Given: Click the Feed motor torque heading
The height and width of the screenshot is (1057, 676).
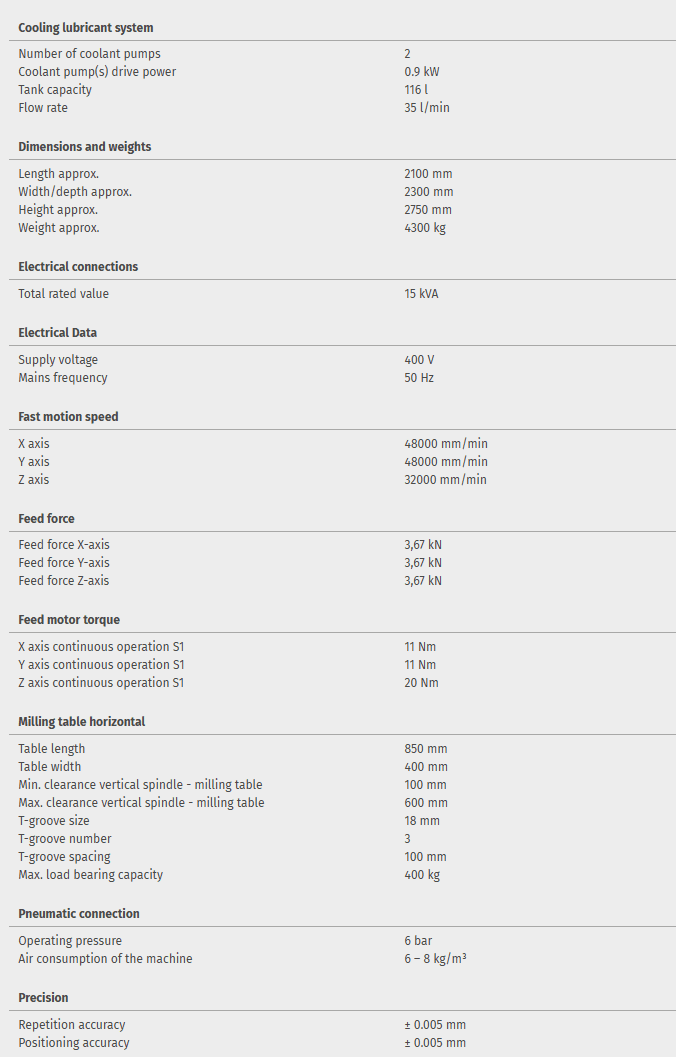Looking at the screenshot, I should point(69,620).
